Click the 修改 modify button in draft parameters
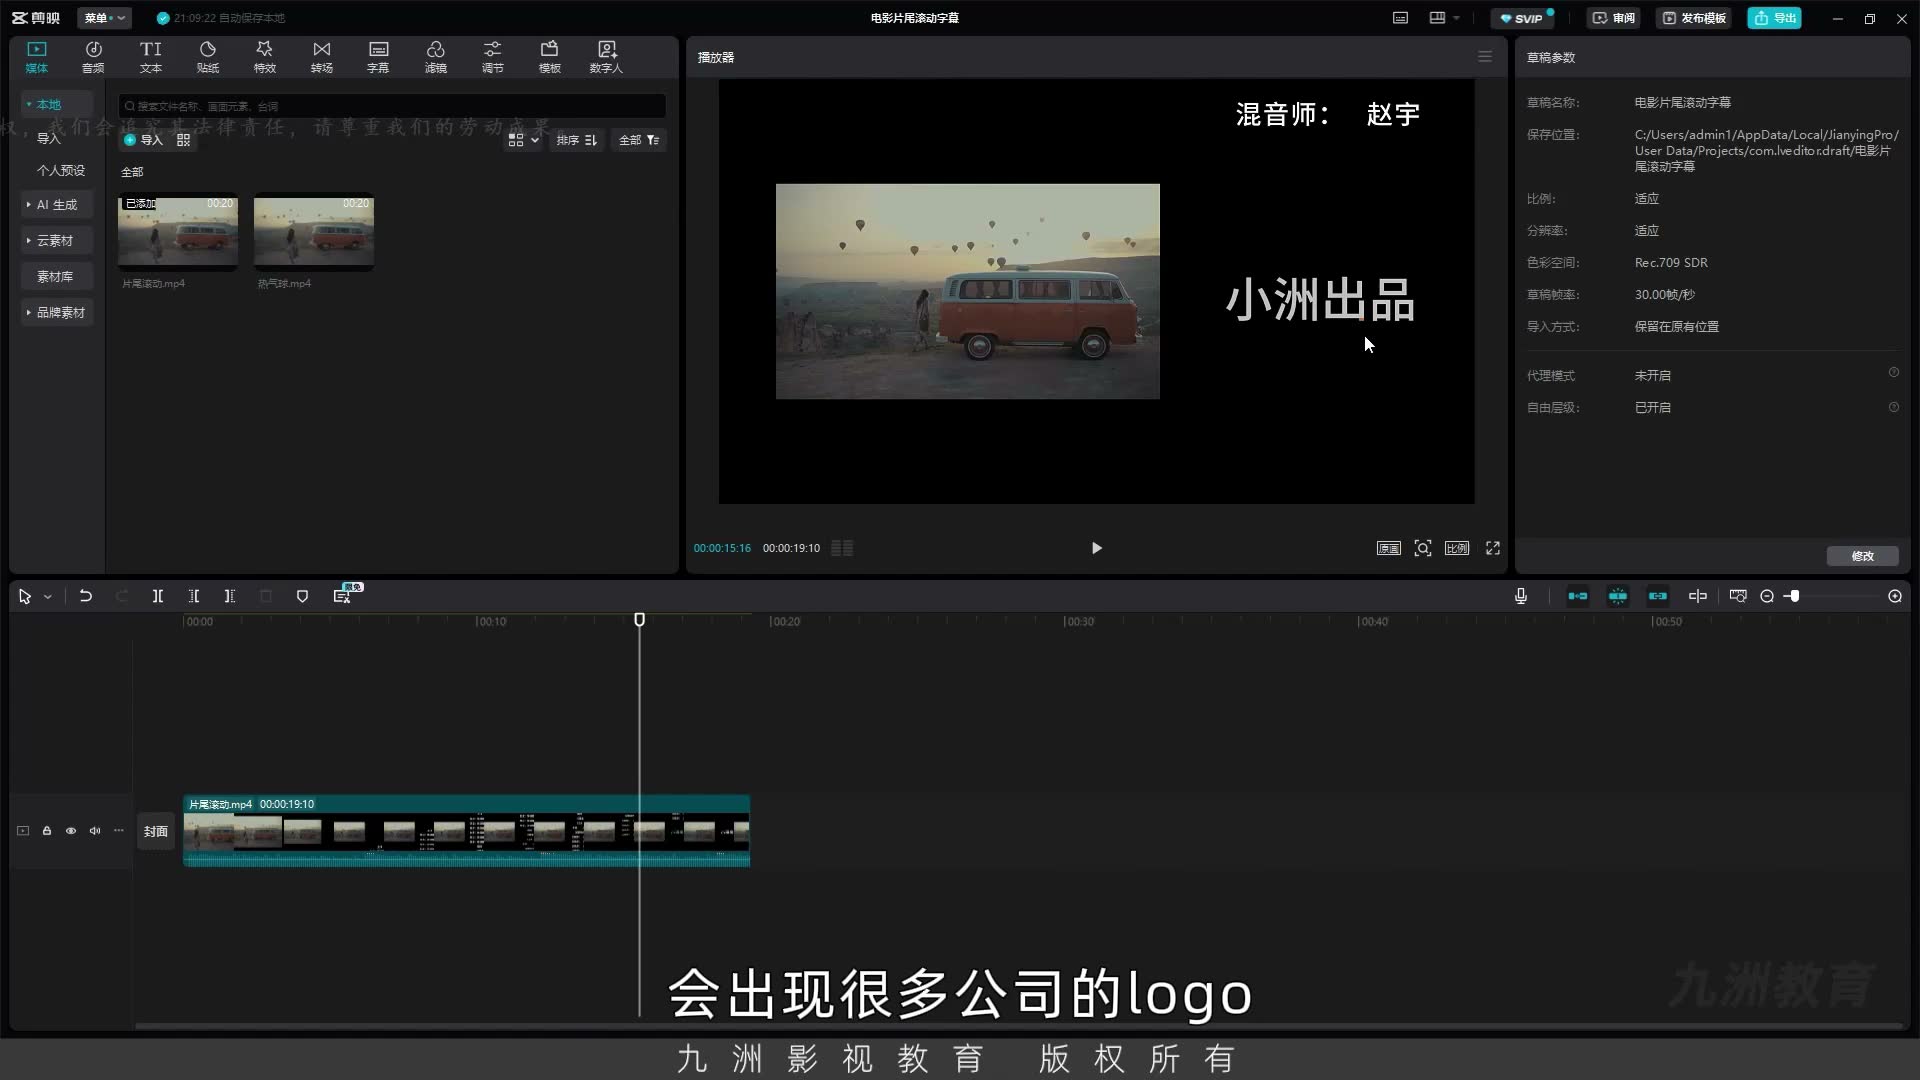The height and width of the screenshot is (1080, 1920). tap(1862, 556)
